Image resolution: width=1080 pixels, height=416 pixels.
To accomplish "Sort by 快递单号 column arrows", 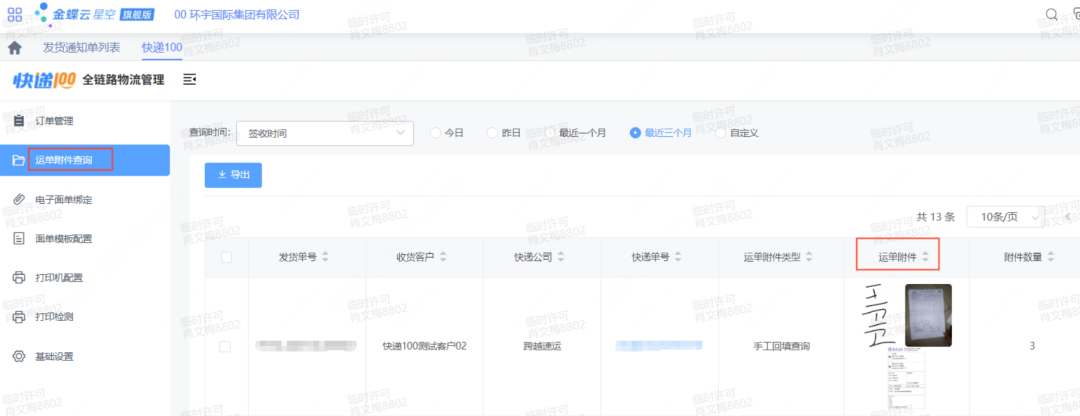I will 678,258.
